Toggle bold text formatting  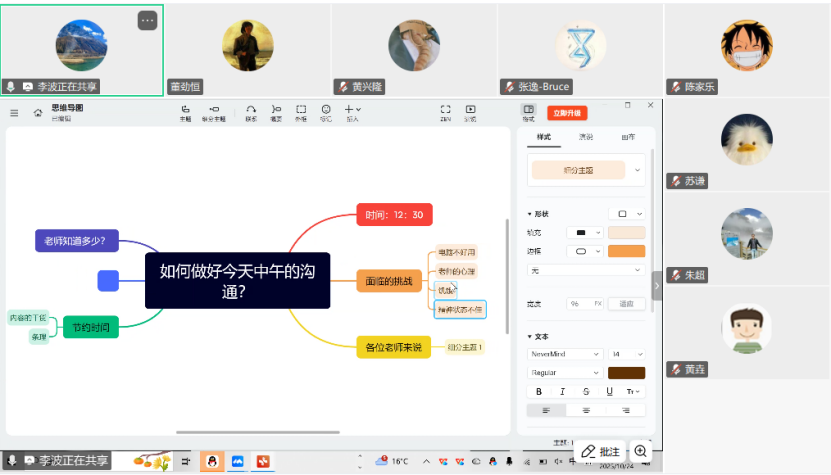[539, 391]
